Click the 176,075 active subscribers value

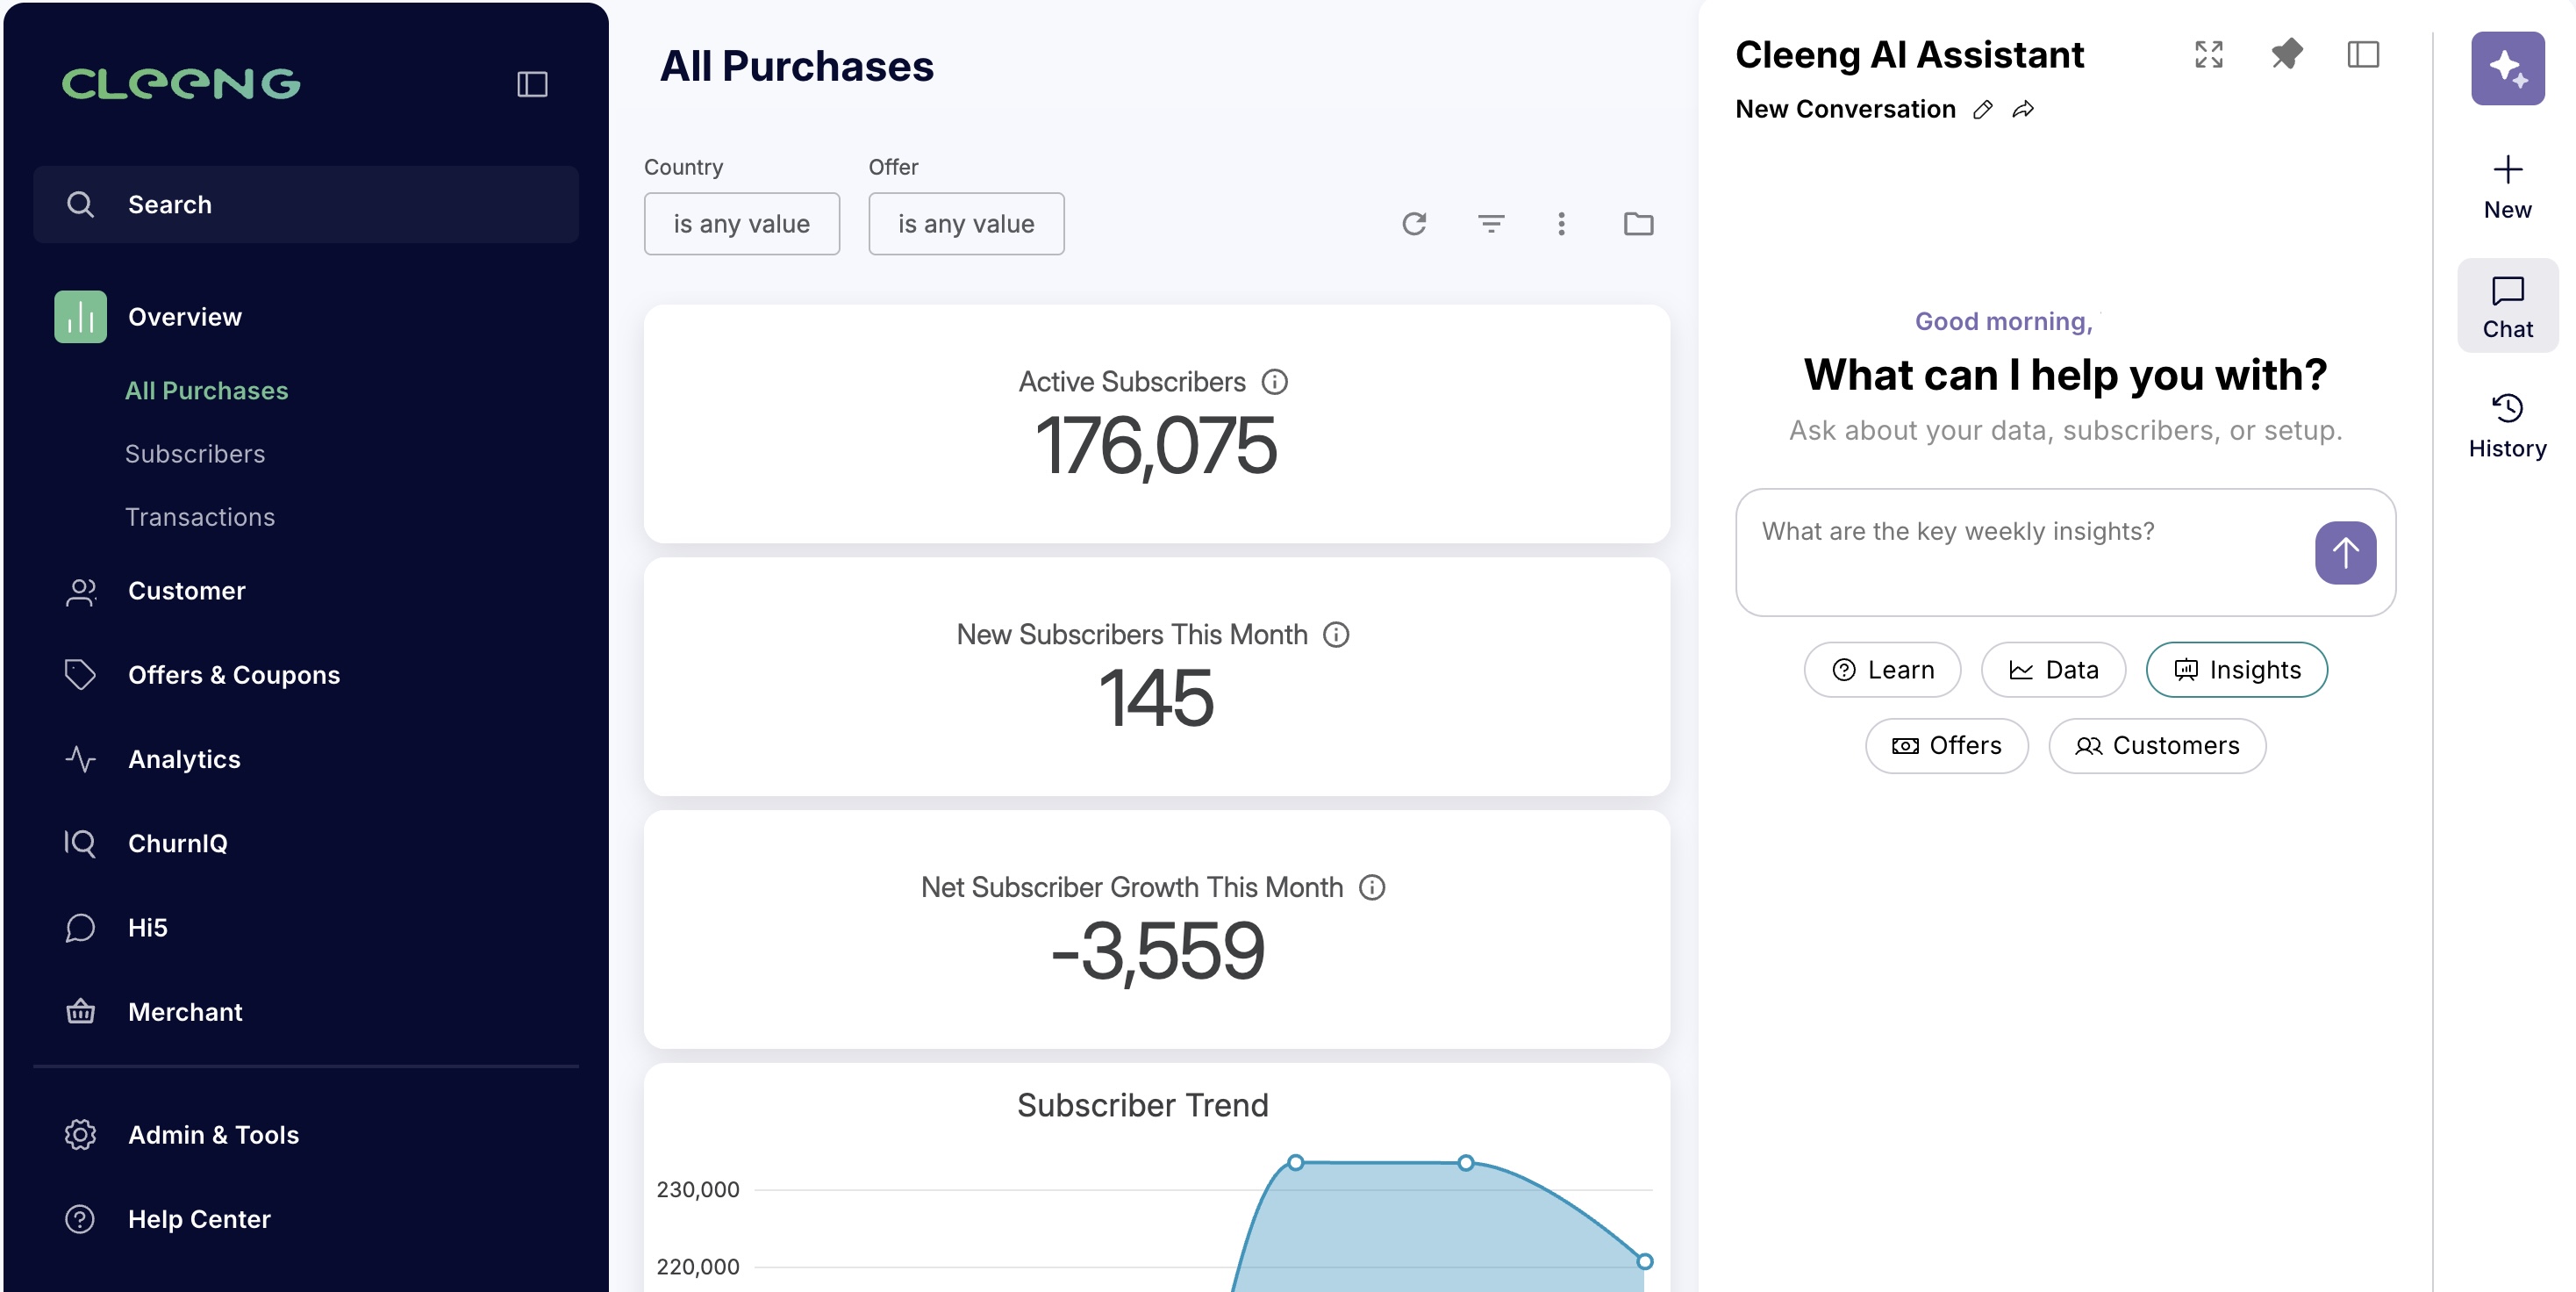pos(1156,446)
